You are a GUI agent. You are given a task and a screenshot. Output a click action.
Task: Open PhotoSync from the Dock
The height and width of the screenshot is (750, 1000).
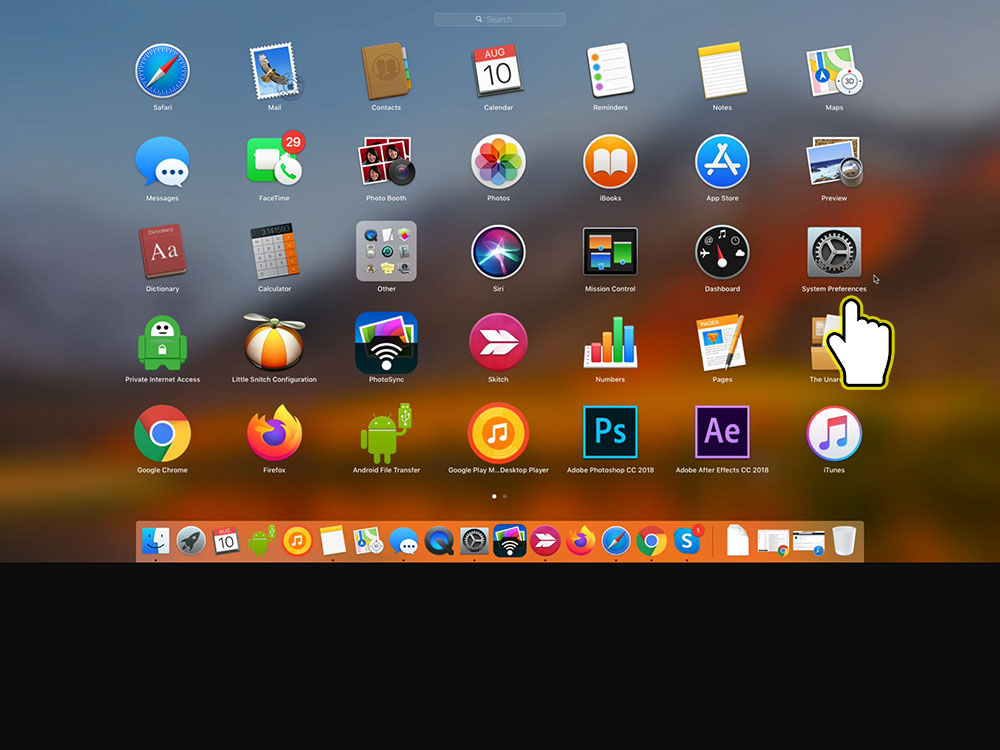point(510,541)
